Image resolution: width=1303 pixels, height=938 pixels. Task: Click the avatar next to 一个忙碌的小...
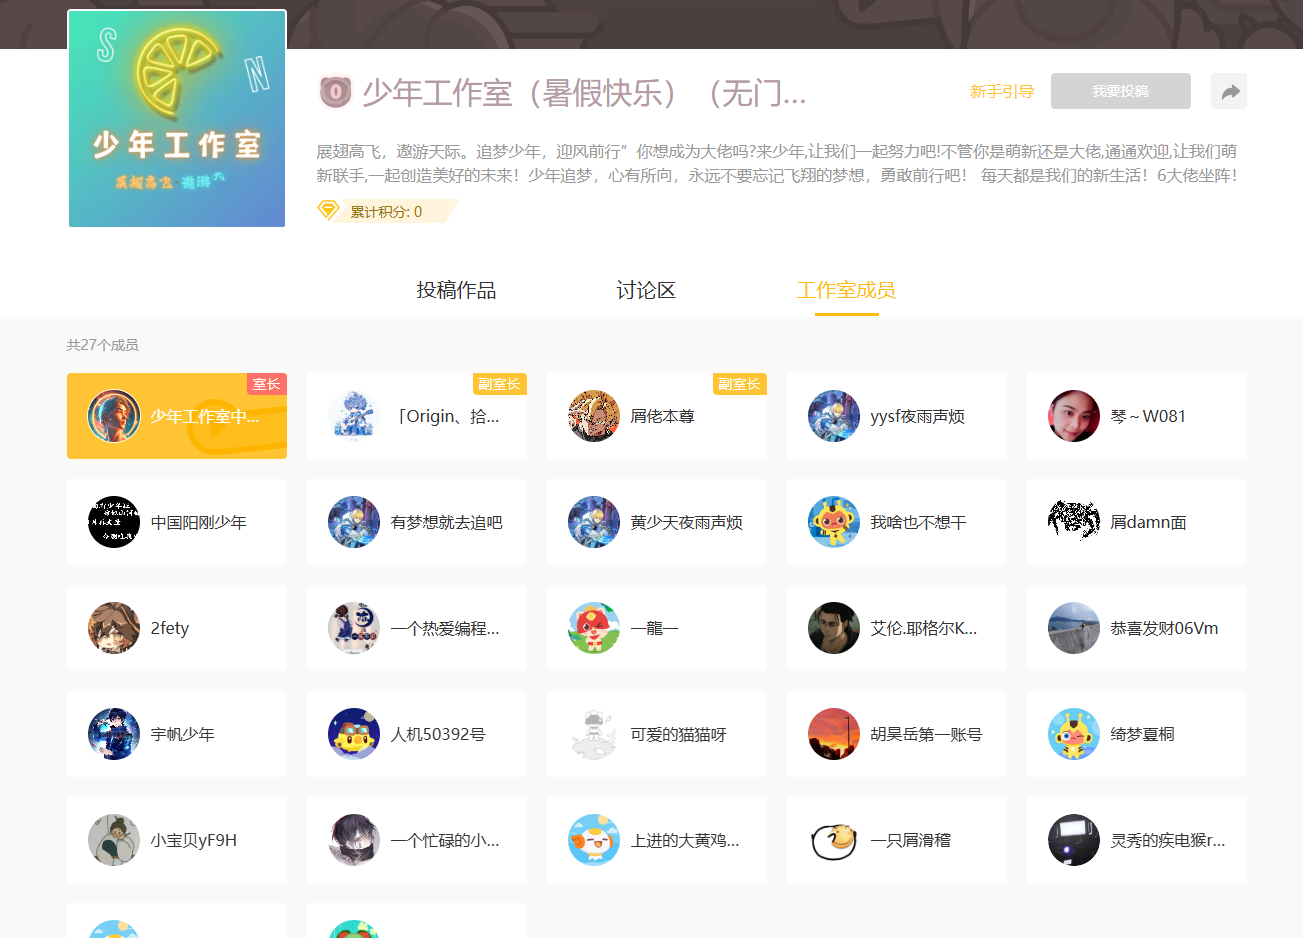(x=354, y=840)
